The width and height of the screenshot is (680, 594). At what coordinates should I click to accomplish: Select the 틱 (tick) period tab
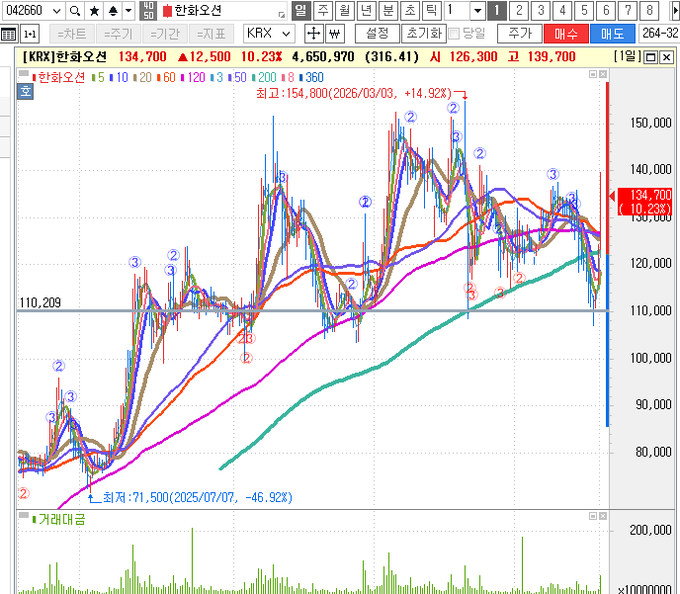tap(431, 10)
